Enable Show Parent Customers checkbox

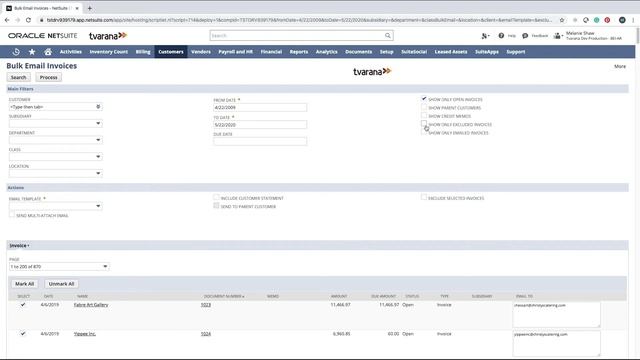click(x=424, y=107)
